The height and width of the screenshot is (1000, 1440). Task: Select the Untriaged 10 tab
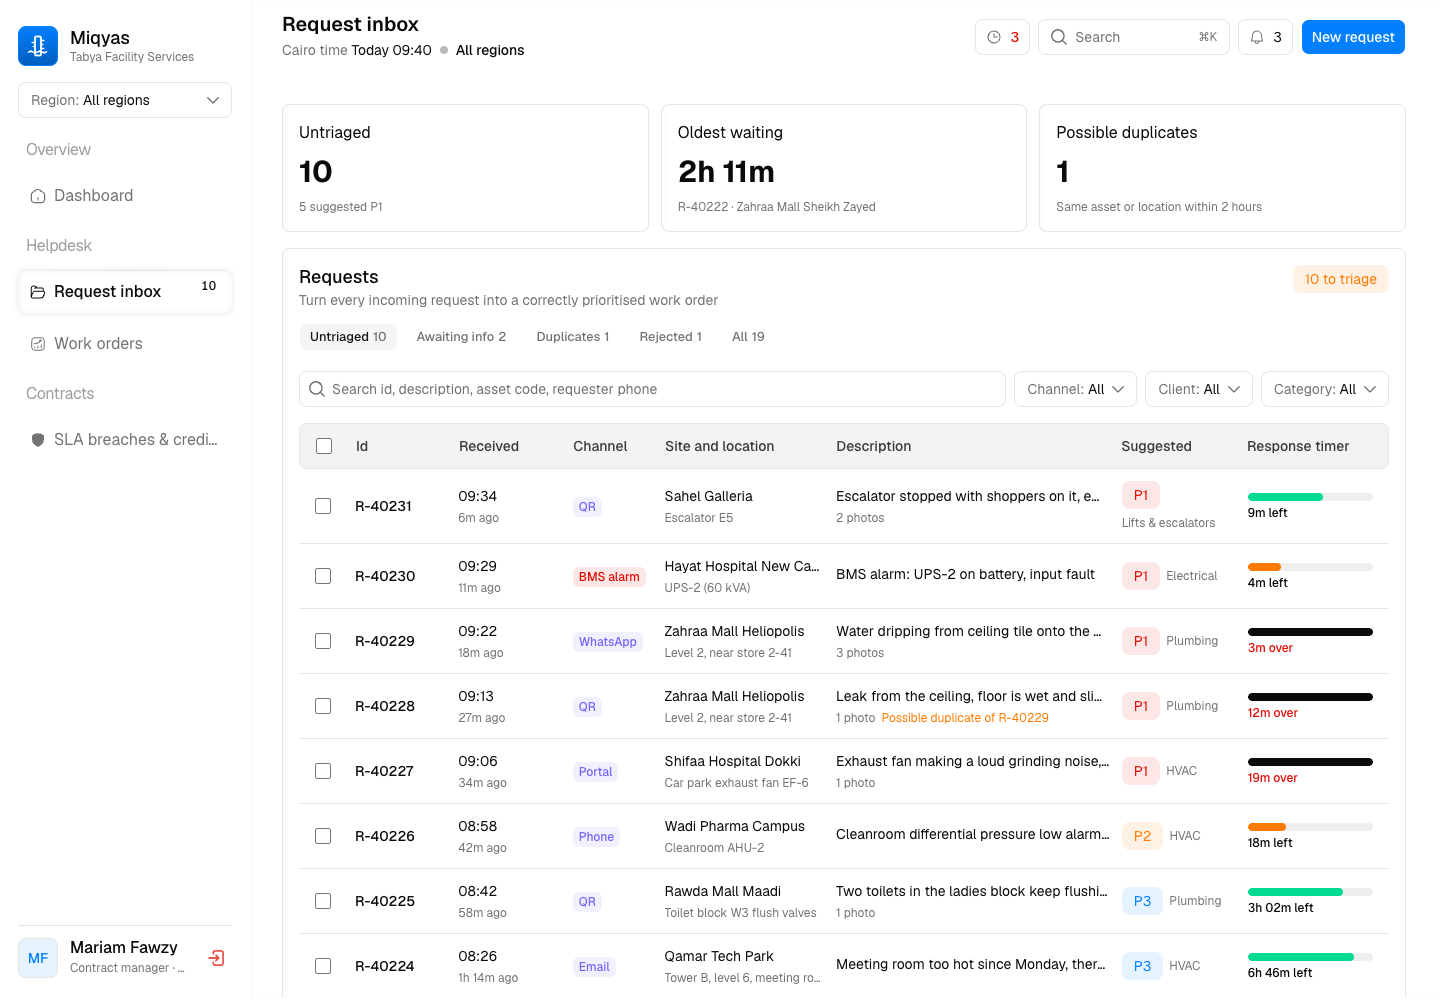348,337
